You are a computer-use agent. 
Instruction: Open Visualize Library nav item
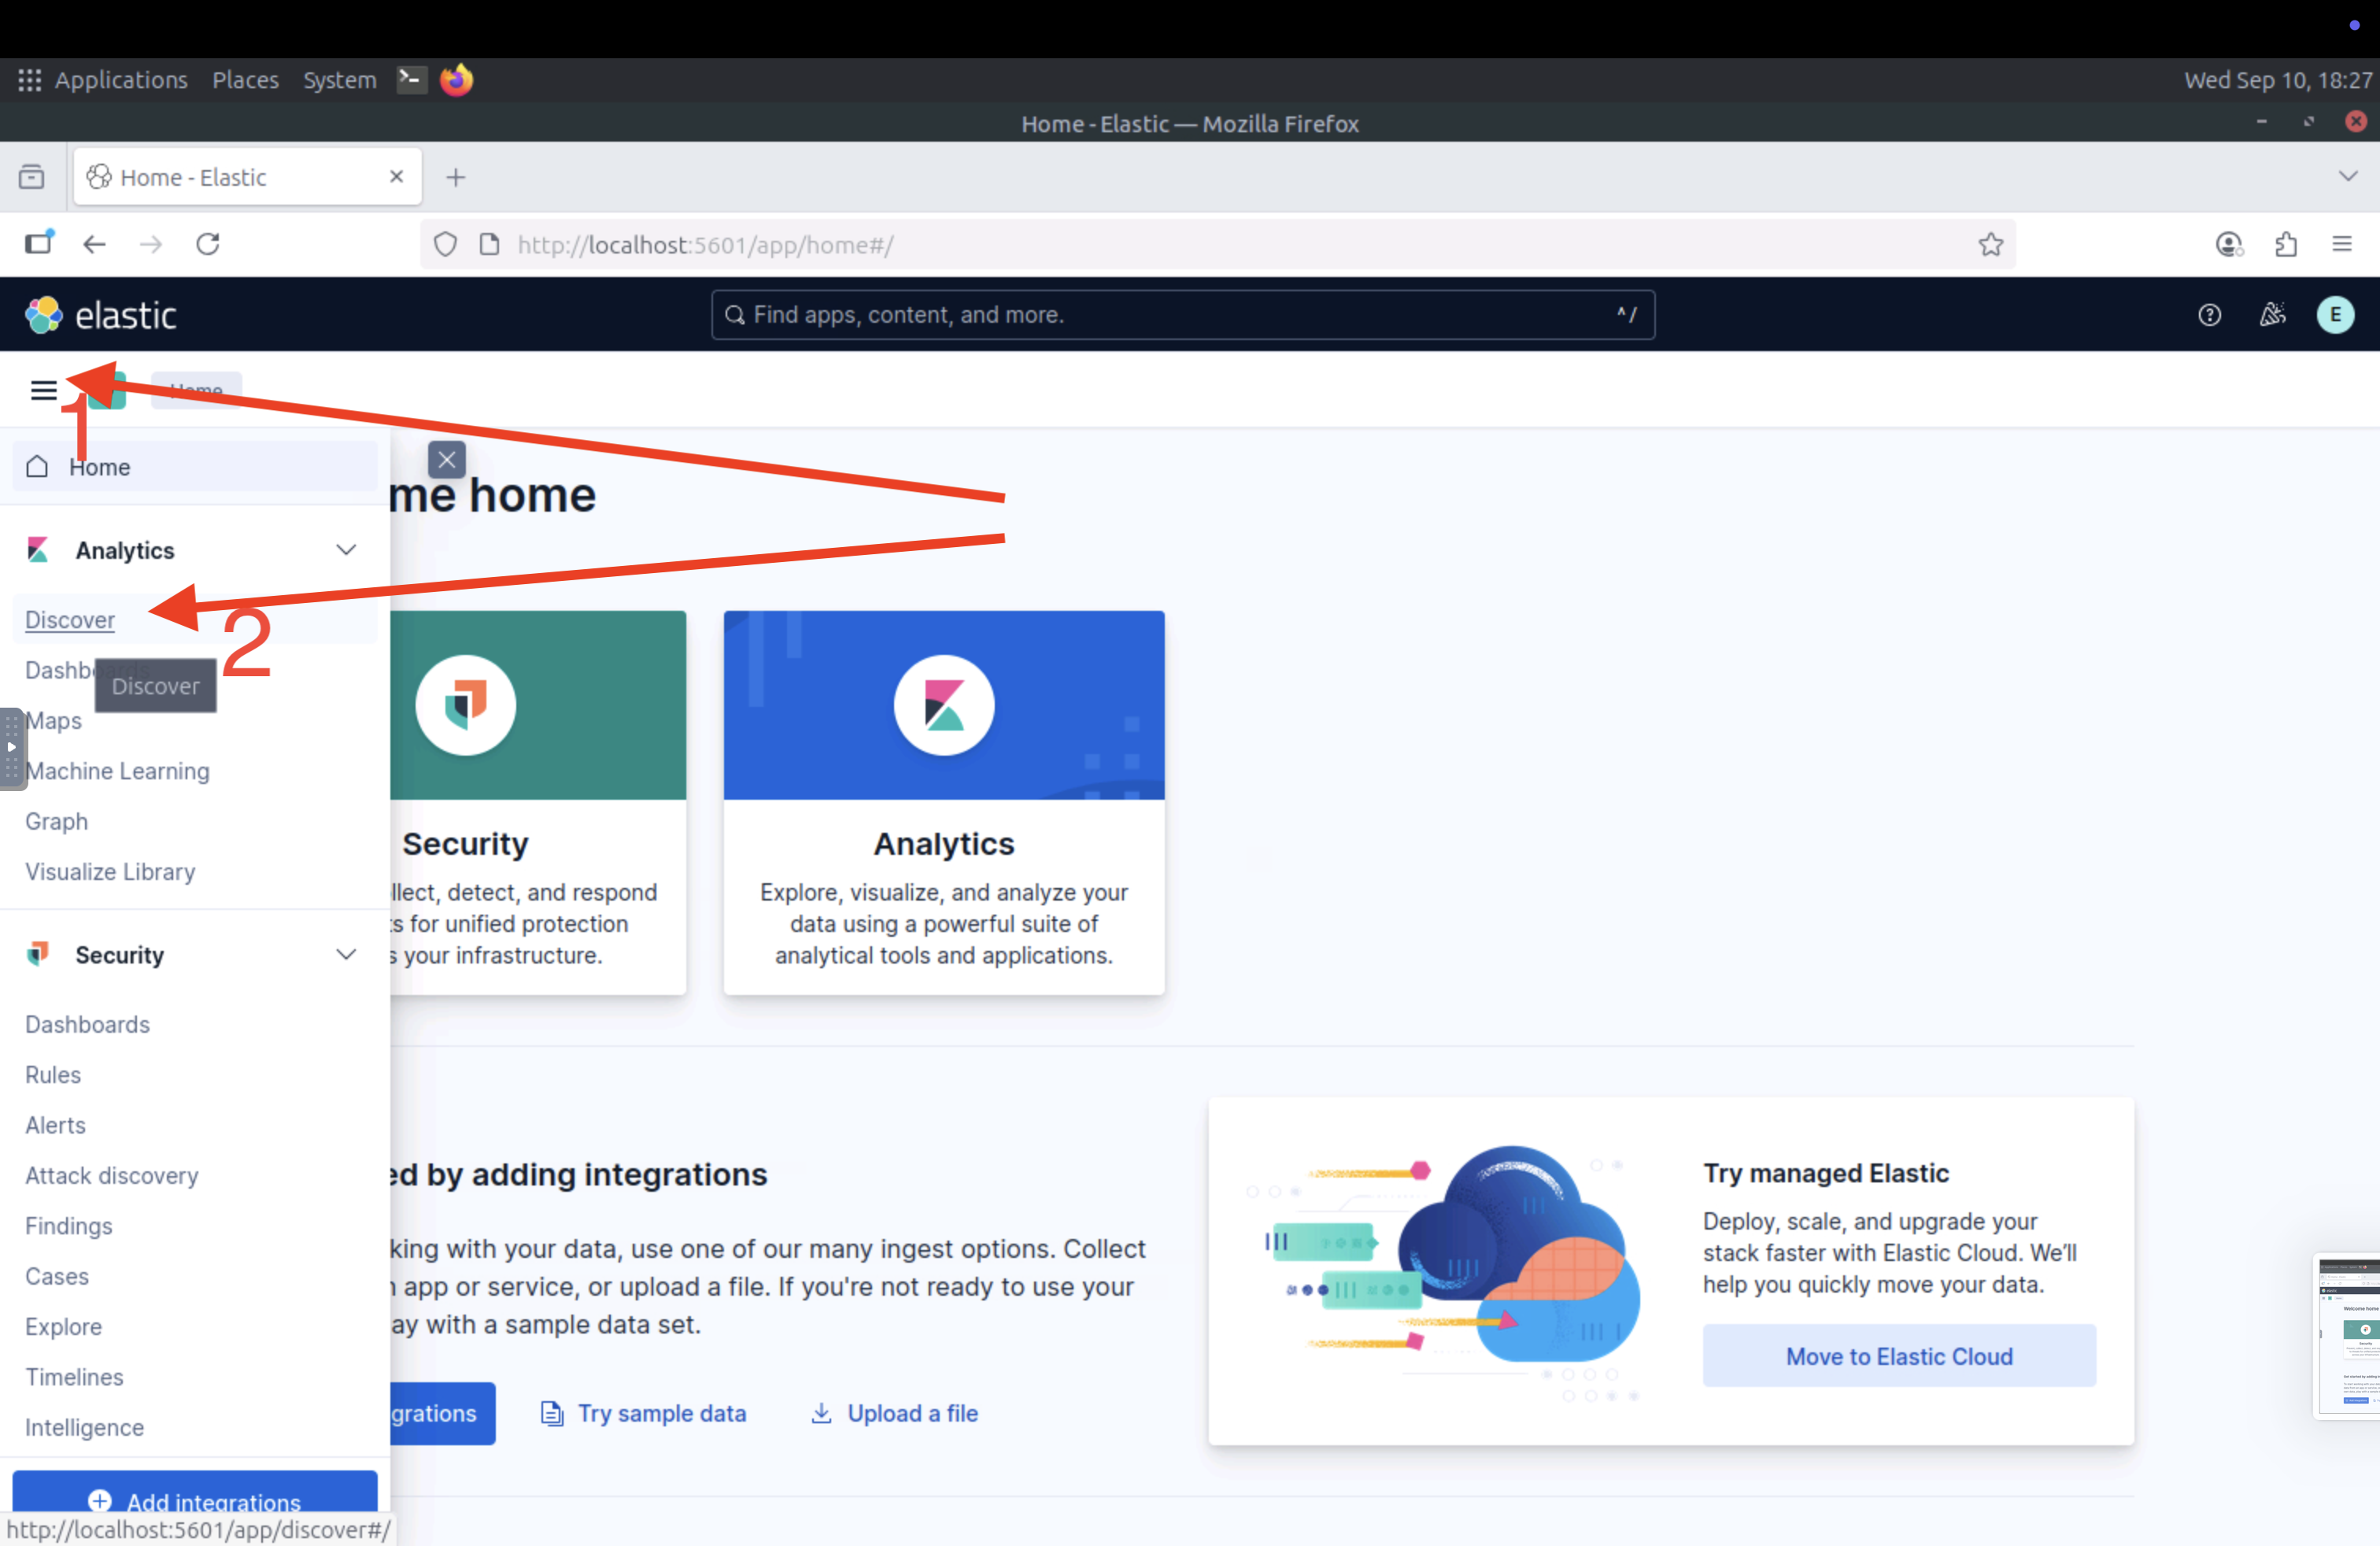(110, 871)
